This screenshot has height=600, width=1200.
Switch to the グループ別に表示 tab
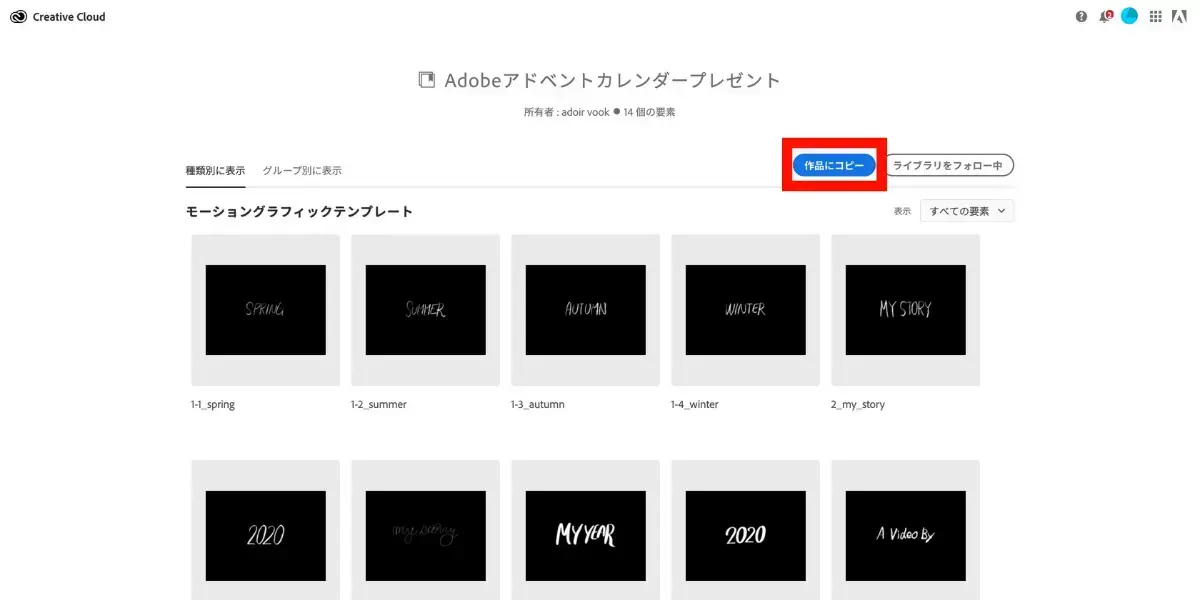pyautogui.click(x=302, y=171)
